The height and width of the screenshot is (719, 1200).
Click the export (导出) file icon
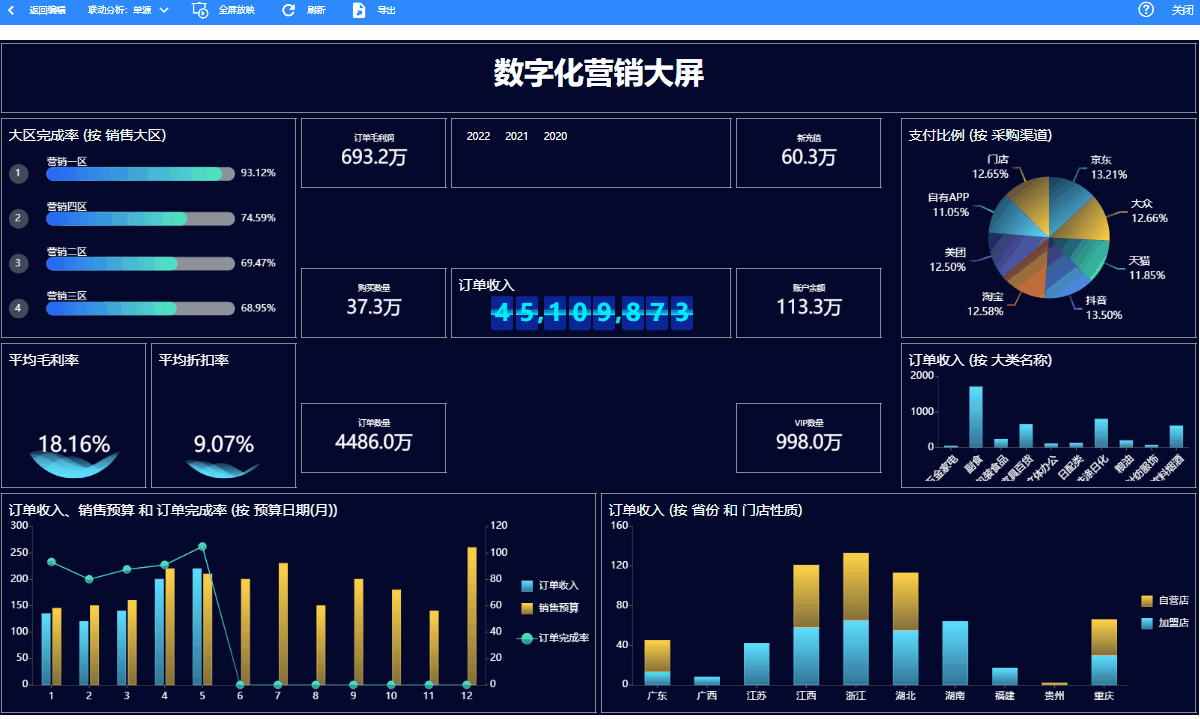[359, 10]
